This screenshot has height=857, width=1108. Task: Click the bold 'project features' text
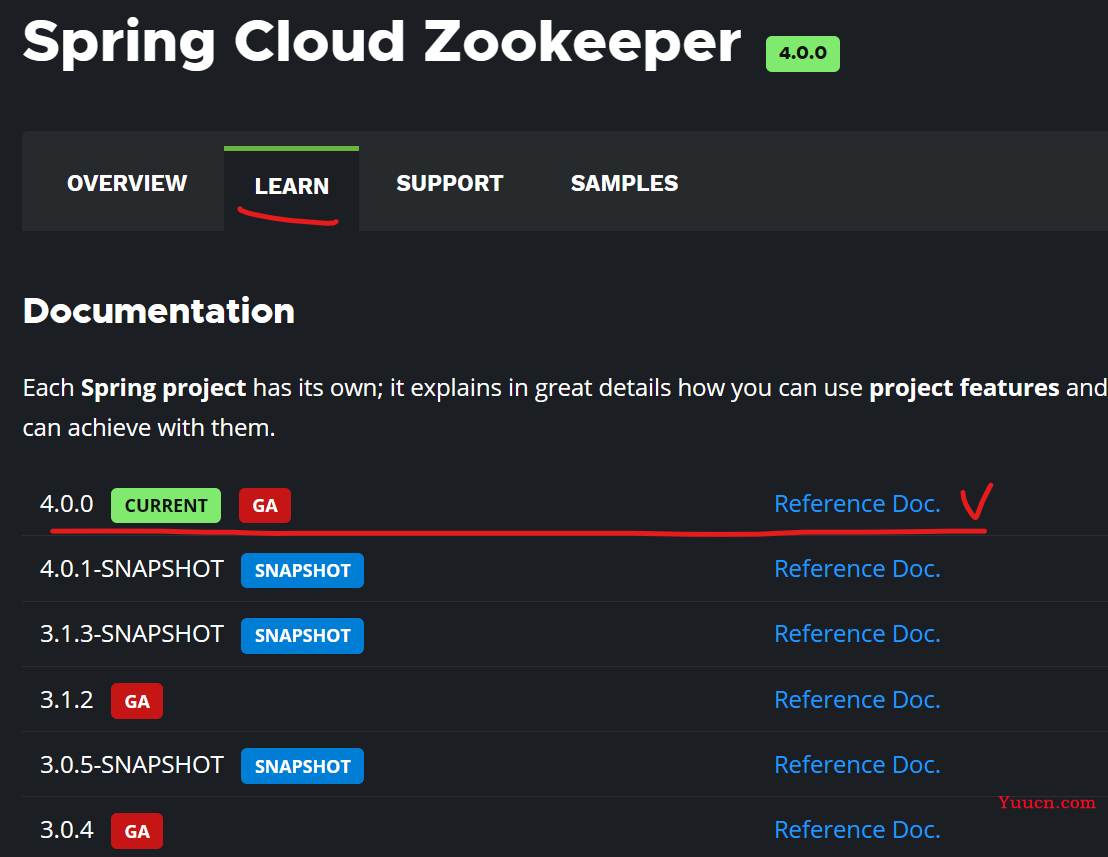click(964, 388)
